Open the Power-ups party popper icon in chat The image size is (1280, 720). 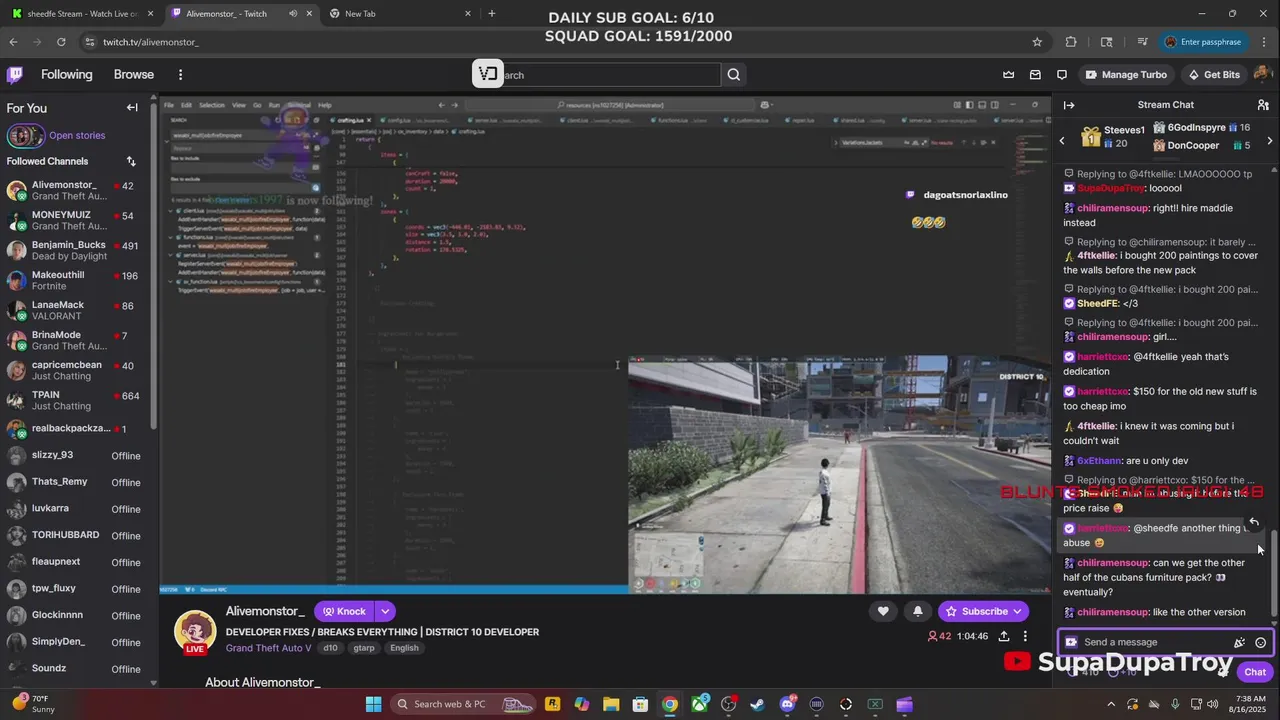click(x=1240, y=642)
